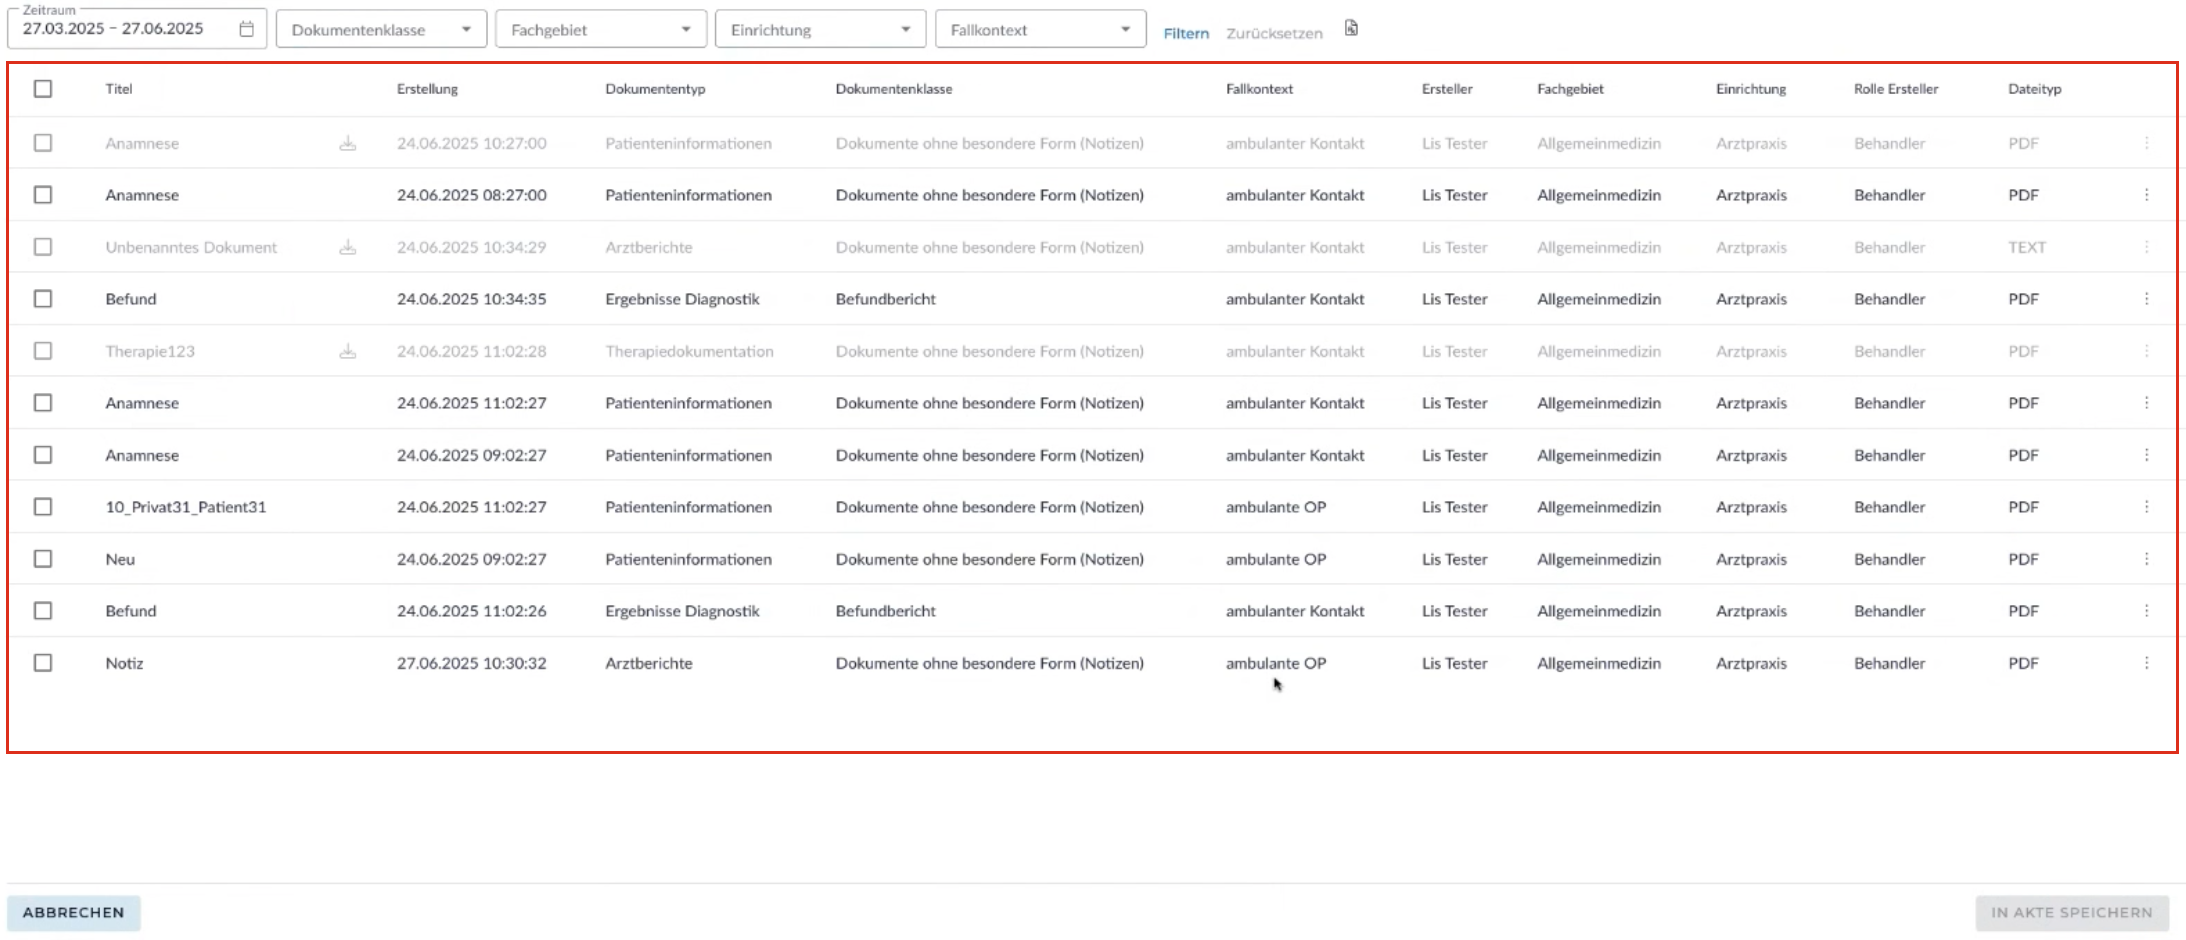Open calendar picker in Zeitraum field
The width and height of the screenshot is (2186, 940).
pyautogui.click(x=246, y=29)
